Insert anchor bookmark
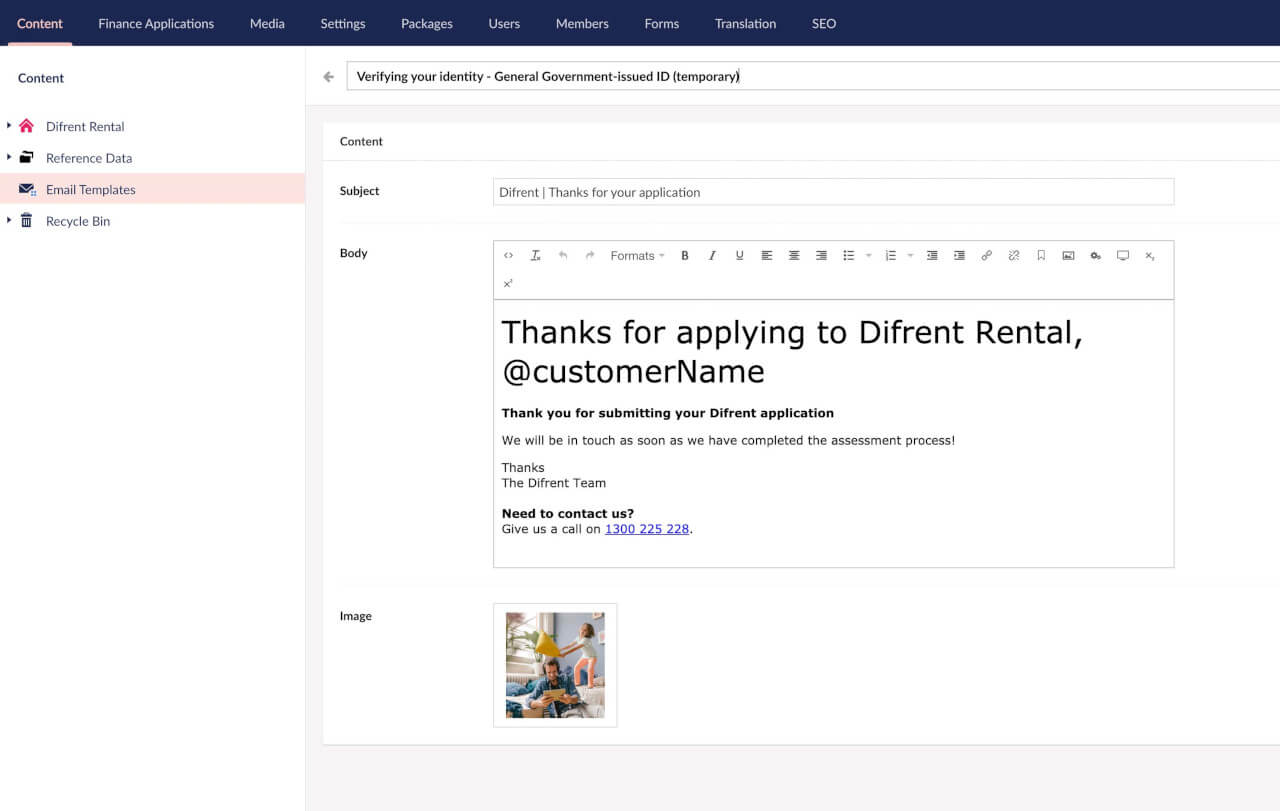Viewport: 1280px width, 811px height. (x=1041, y=256)
